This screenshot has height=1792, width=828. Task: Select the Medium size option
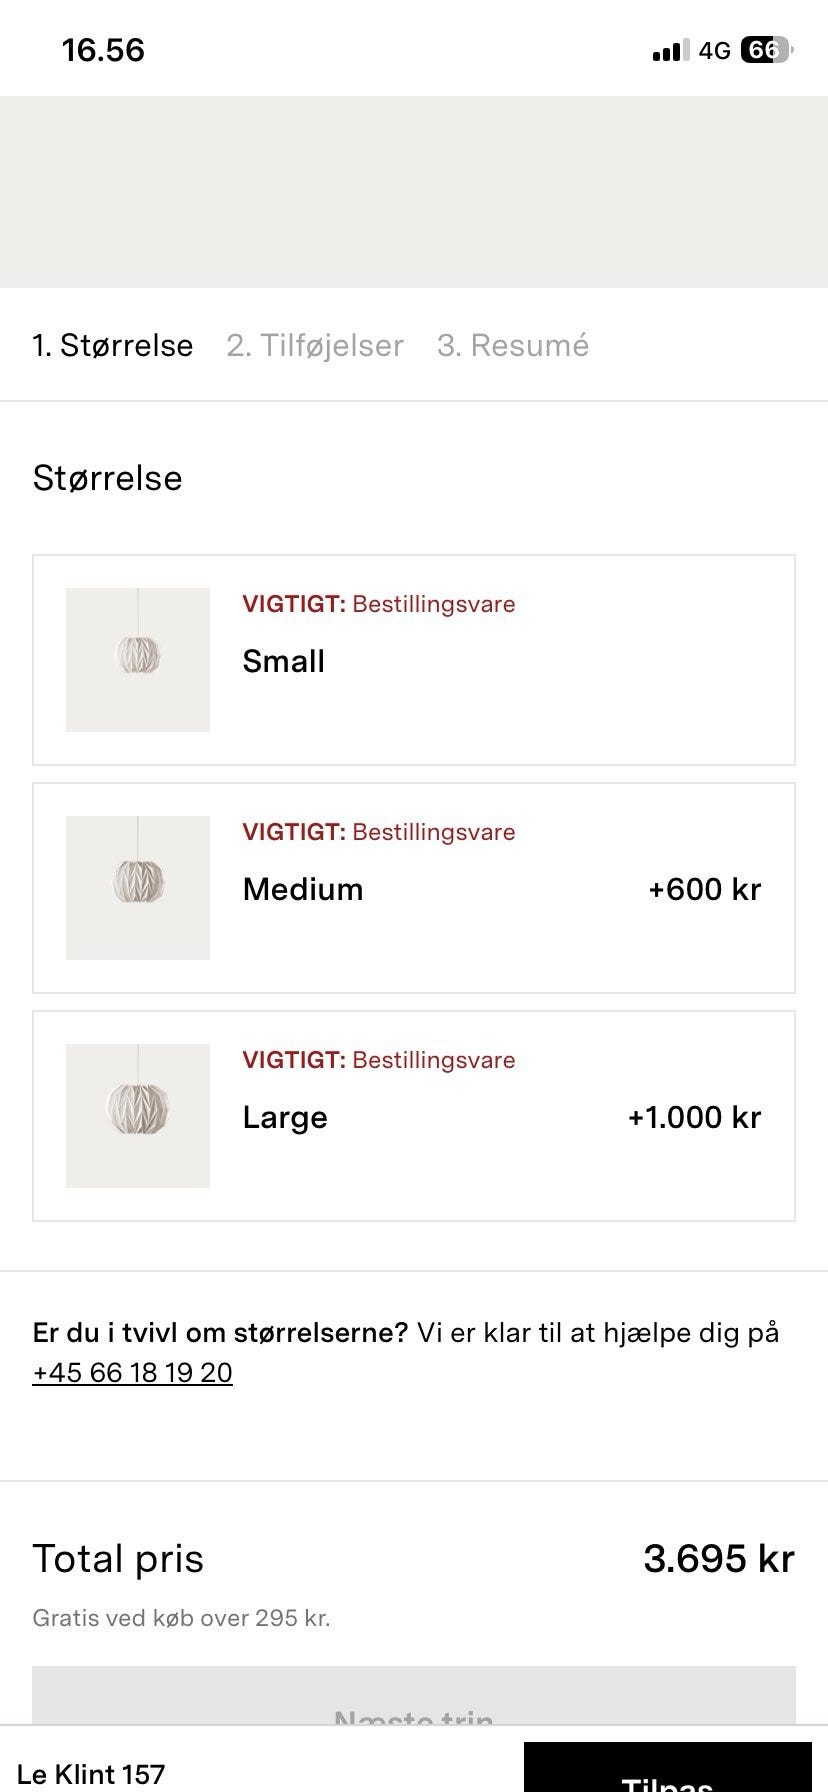pyautogui.click(x=414, y=888)
